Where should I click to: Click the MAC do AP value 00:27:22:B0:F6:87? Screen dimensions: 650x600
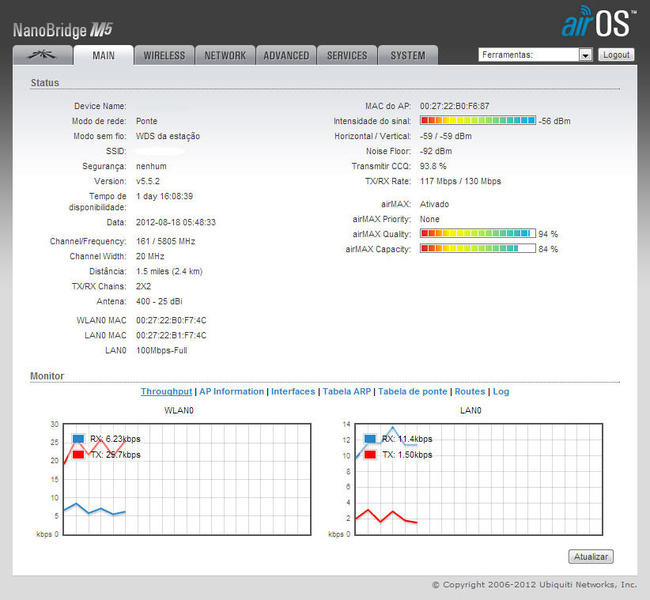454,106
